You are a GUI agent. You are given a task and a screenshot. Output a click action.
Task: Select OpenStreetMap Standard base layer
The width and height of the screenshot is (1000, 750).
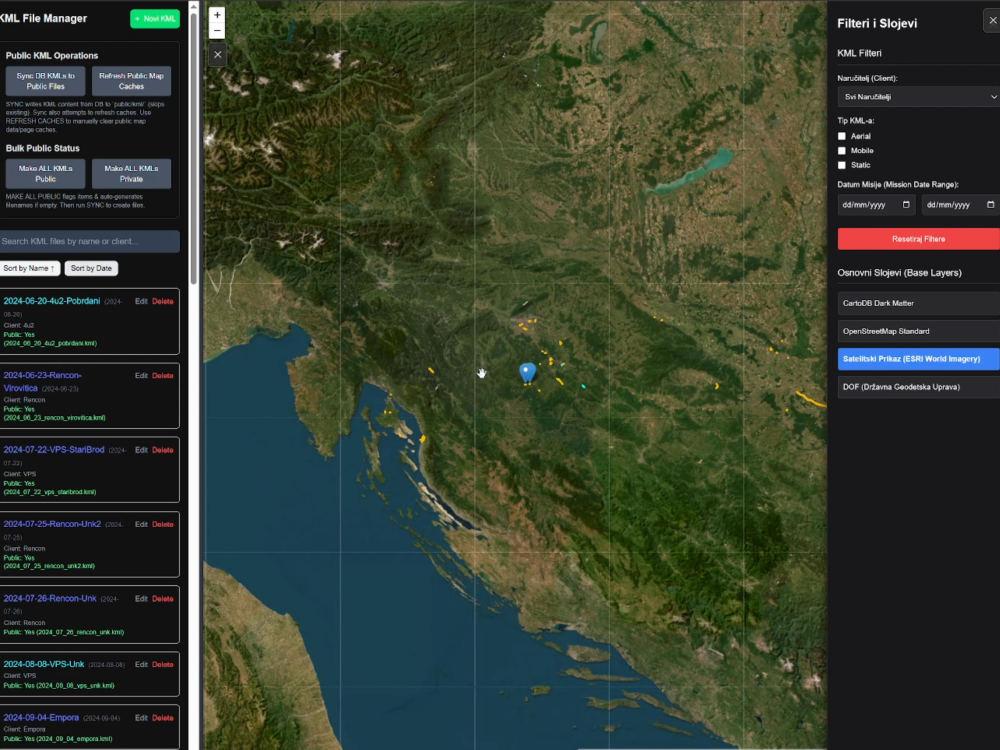point(918,331)
